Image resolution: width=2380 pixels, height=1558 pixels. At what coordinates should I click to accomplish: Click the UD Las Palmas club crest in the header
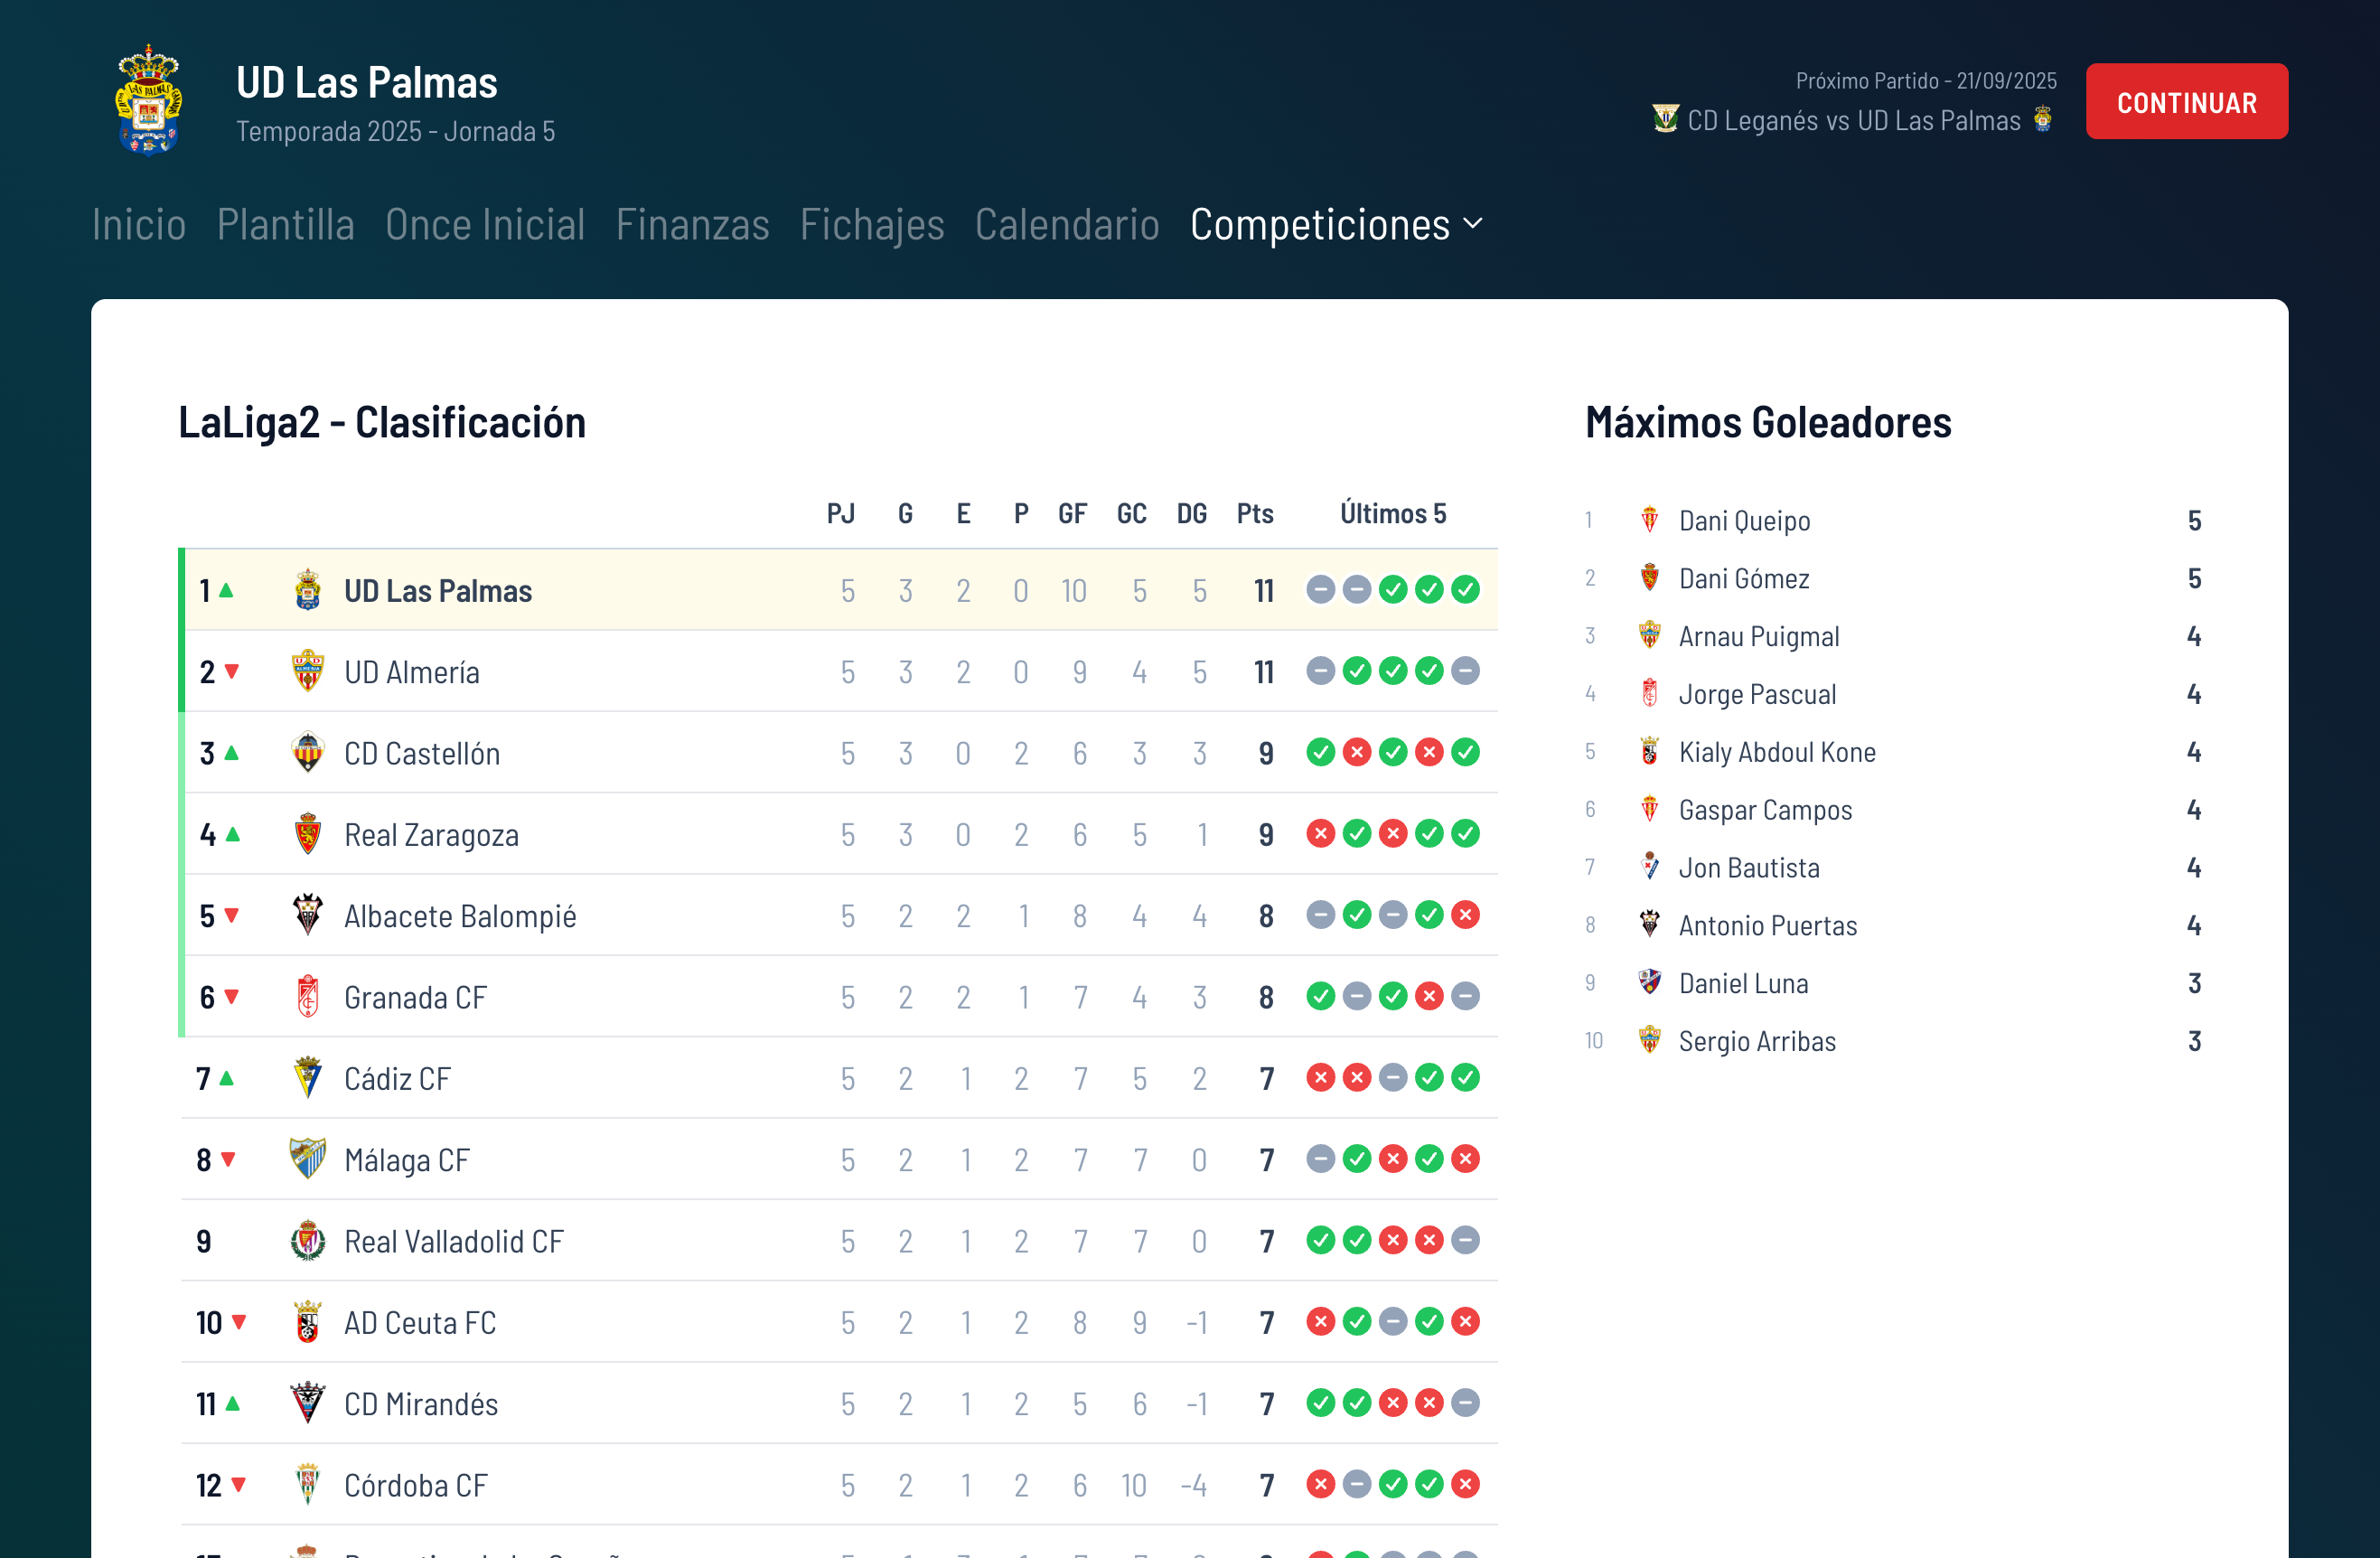tap(149, 101)
